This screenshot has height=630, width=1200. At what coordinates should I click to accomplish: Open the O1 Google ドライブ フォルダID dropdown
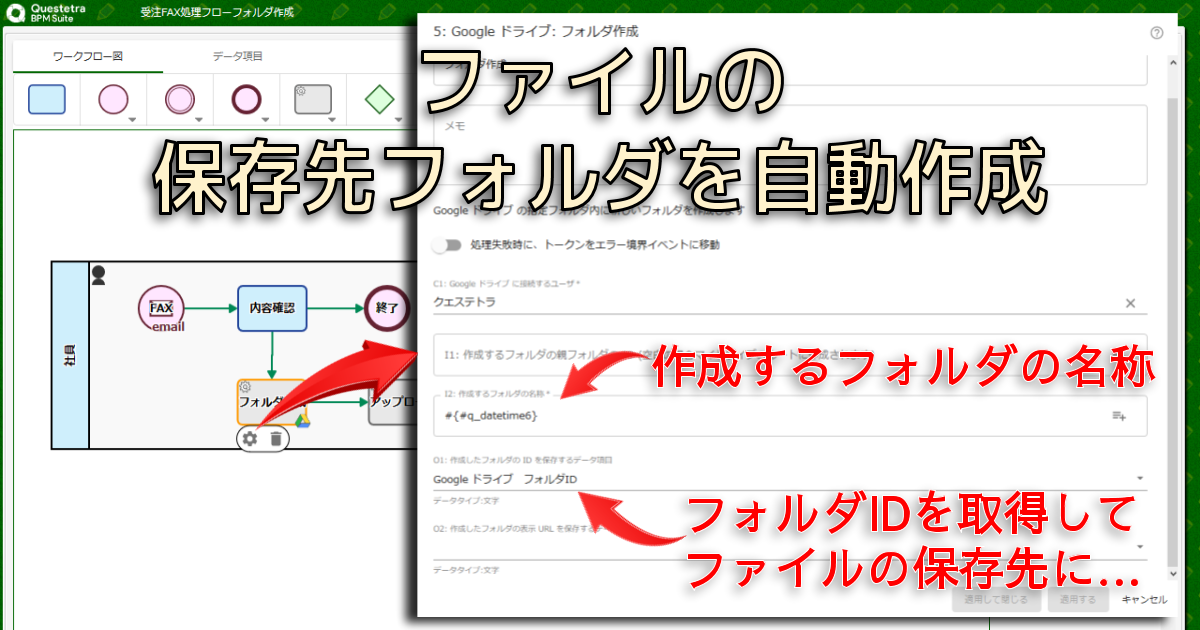click(x=1140, y=479)
